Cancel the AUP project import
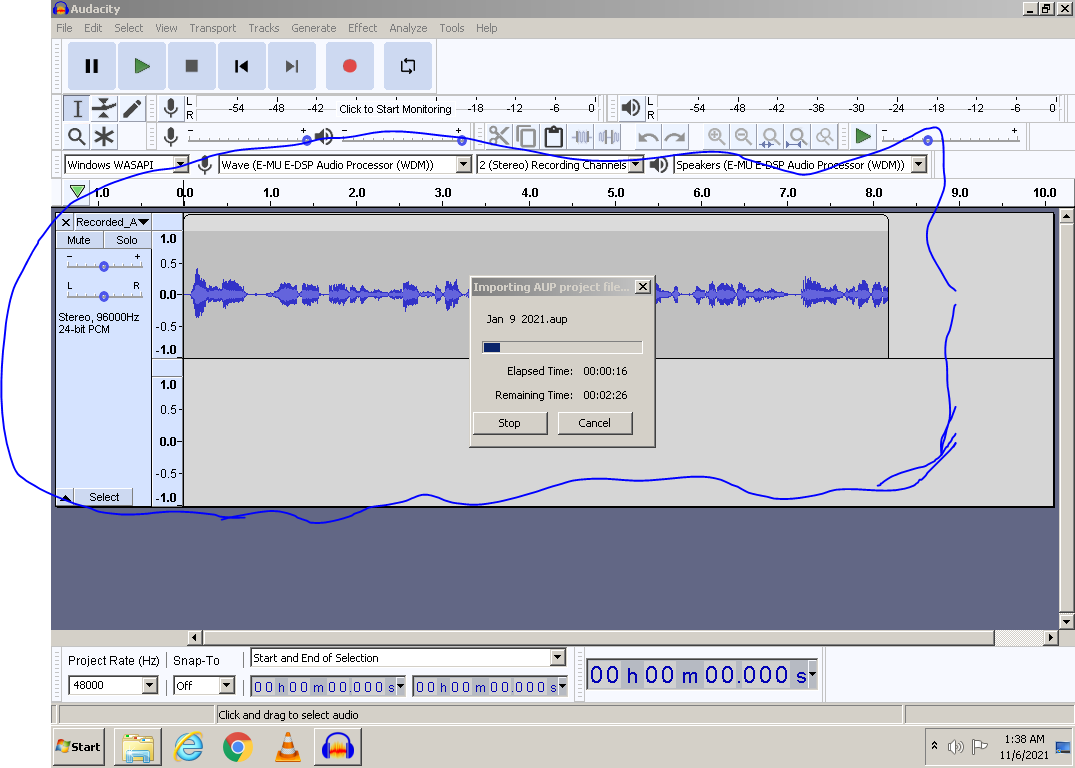This screenshot has height=768, width=1075. 594,423
